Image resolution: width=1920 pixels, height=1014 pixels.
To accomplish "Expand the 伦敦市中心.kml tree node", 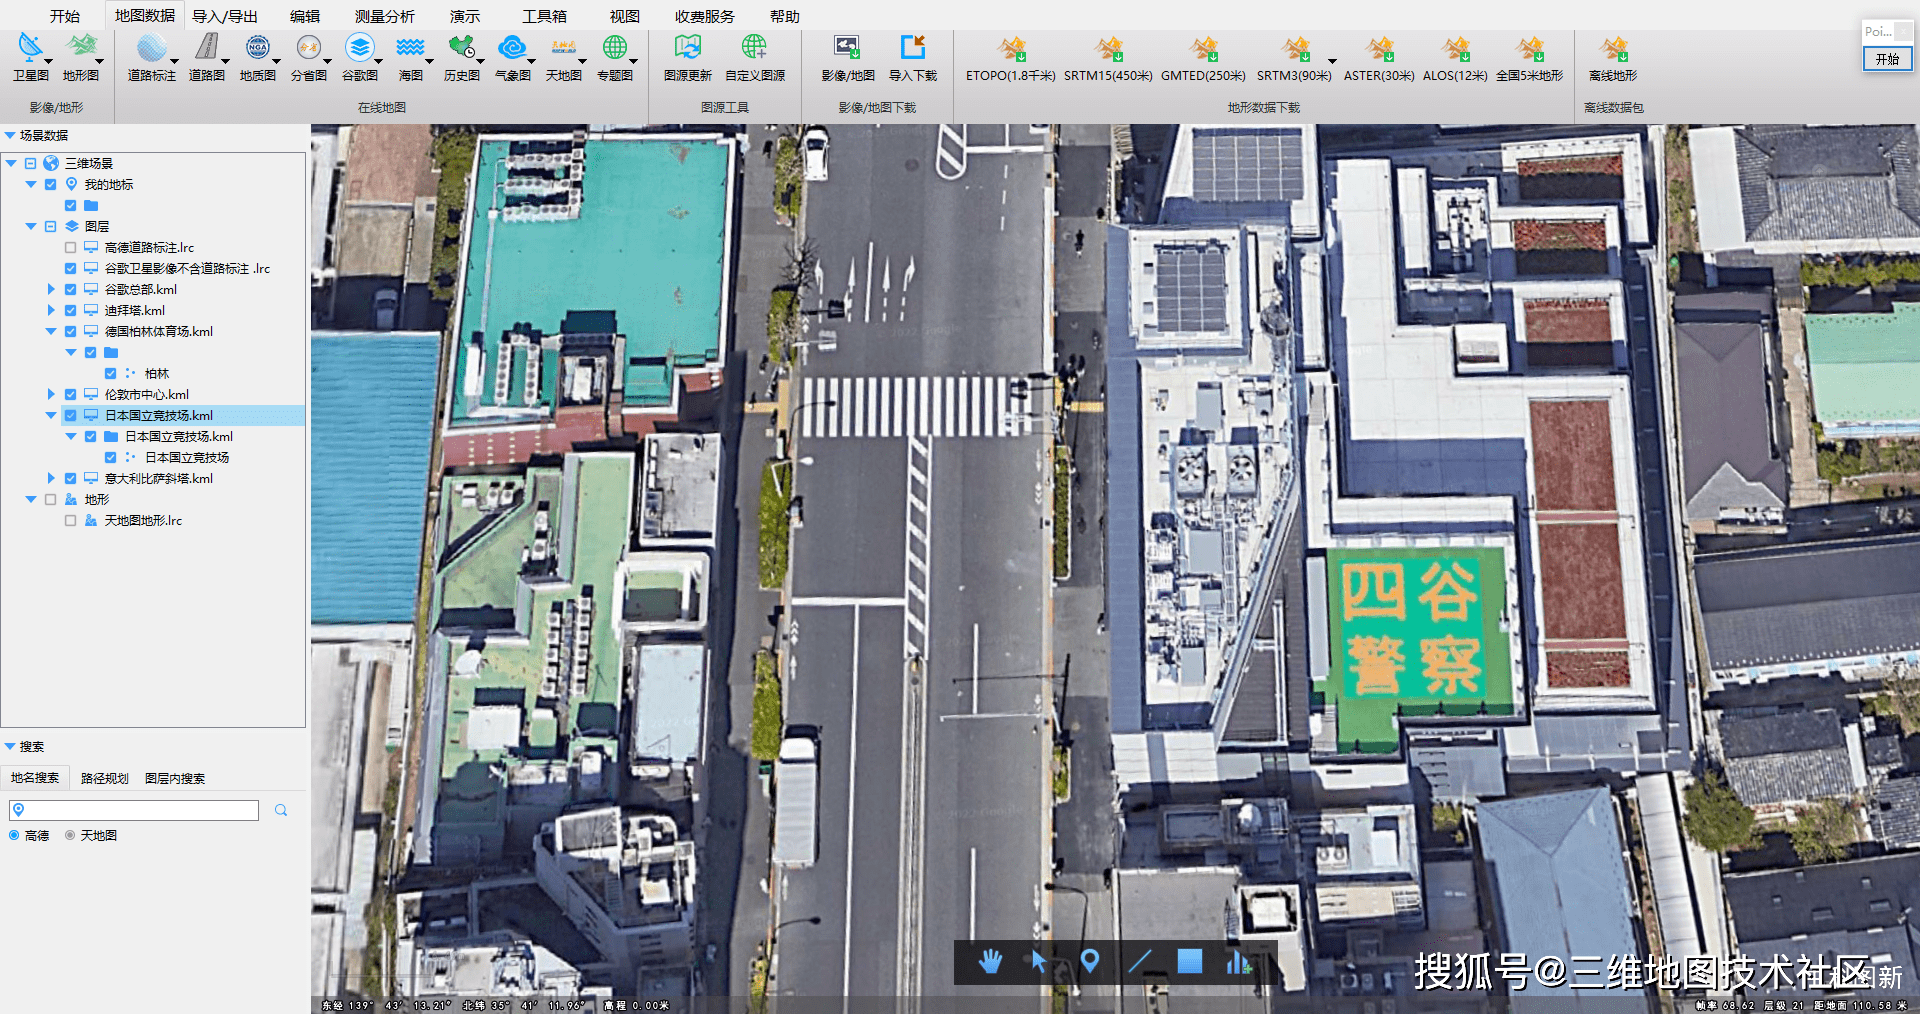I will (x=51, y=394).
